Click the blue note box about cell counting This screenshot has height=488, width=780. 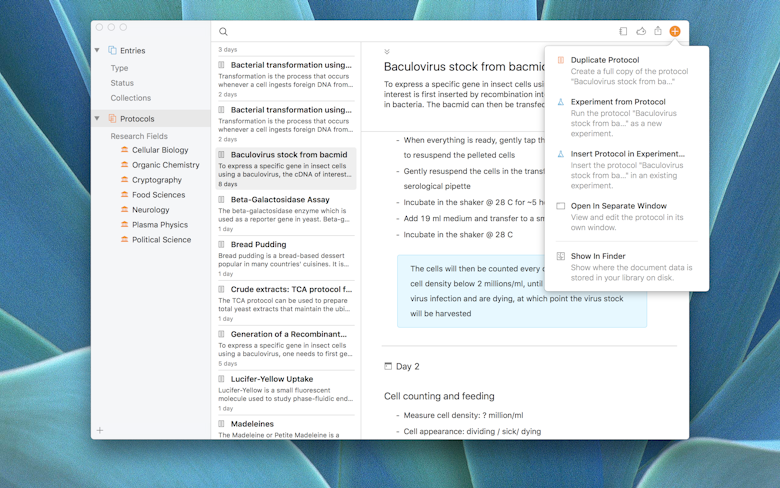(x=522, y=291)
